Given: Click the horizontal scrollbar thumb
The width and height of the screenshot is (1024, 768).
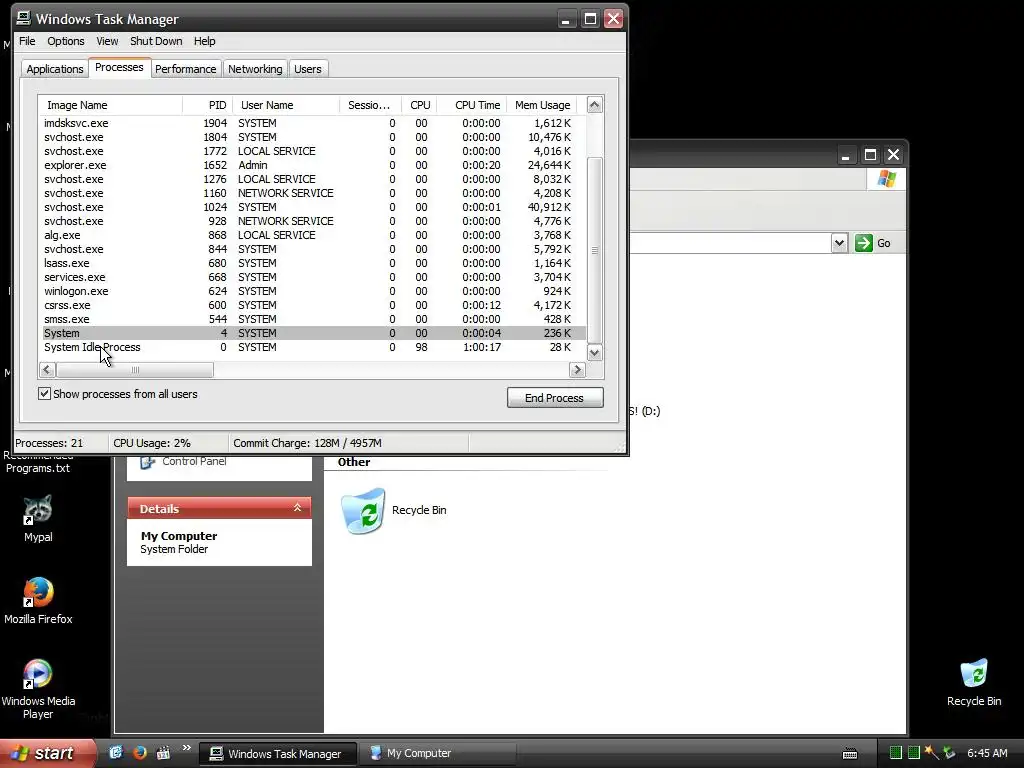Looking at the screenshot, I should click(135, 370).
